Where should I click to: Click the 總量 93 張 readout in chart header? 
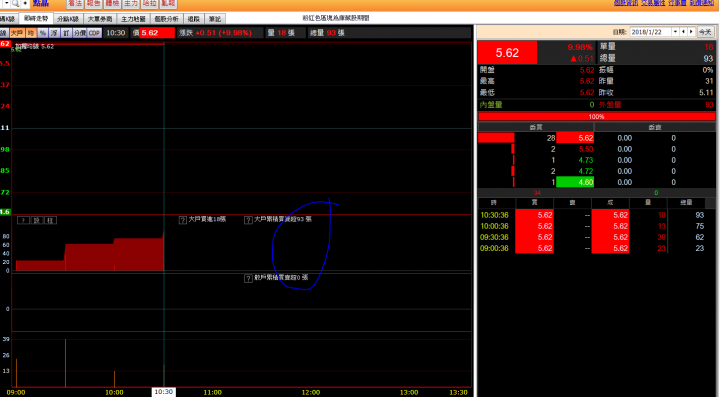[x=327, y=33]
